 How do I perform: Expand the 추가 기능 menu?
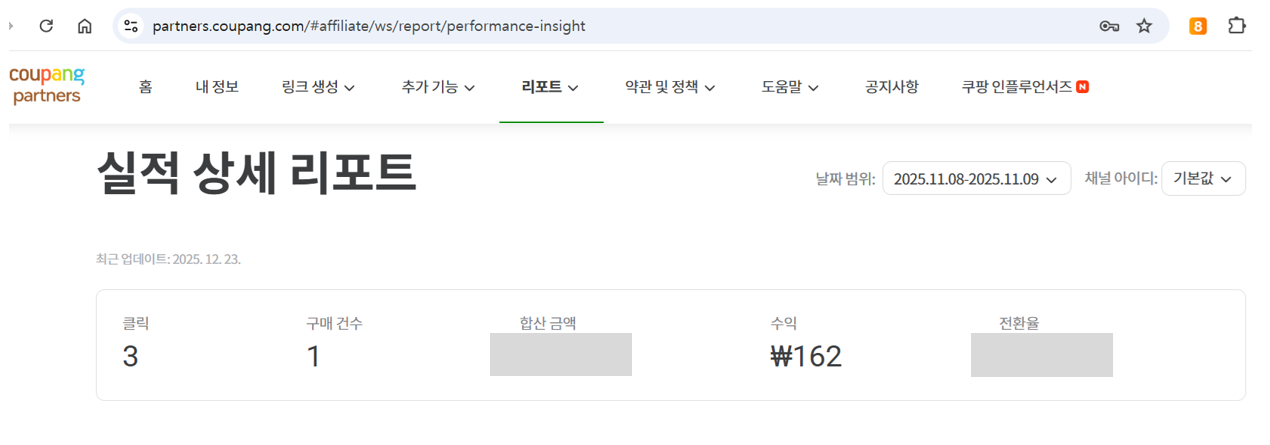[437, 87]
